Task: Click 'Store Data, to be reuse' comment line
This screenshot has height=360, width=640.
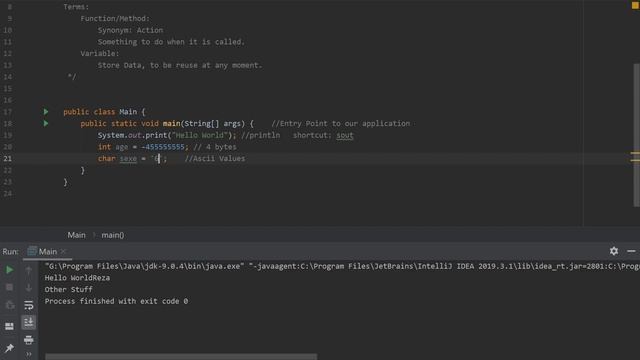Action: point(180,65)
